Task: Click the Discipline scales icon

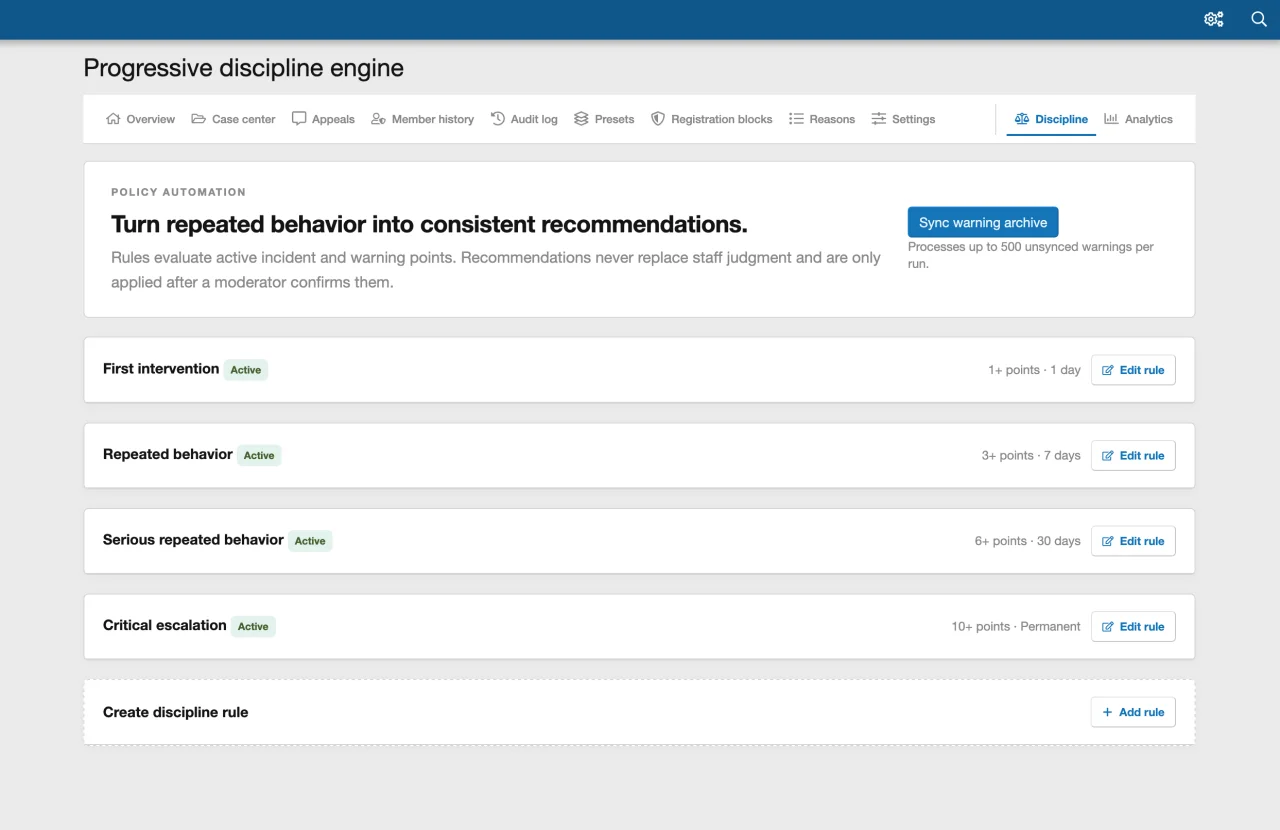Action: point(1022,119)
